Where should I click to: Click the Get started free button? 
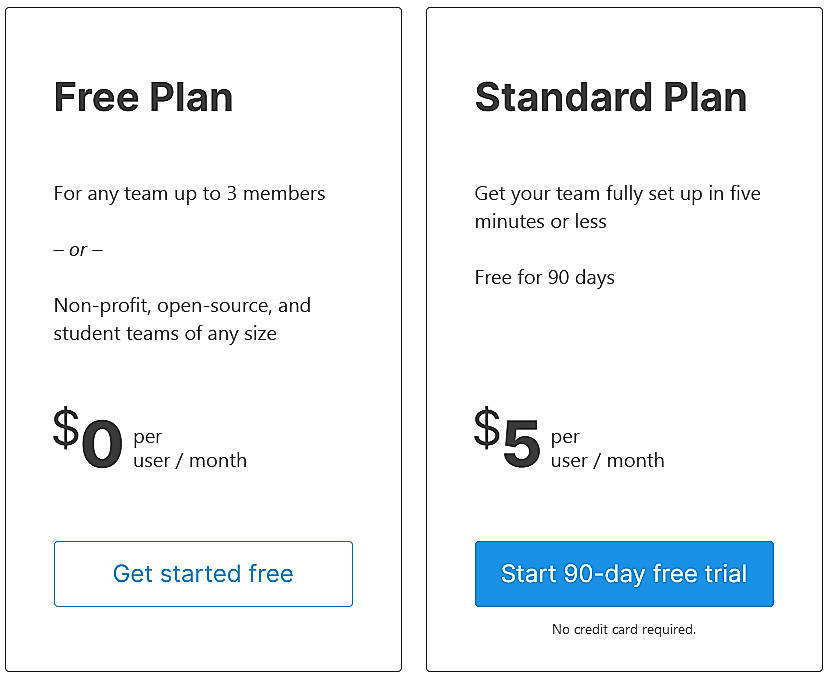[x=202, y=574]
